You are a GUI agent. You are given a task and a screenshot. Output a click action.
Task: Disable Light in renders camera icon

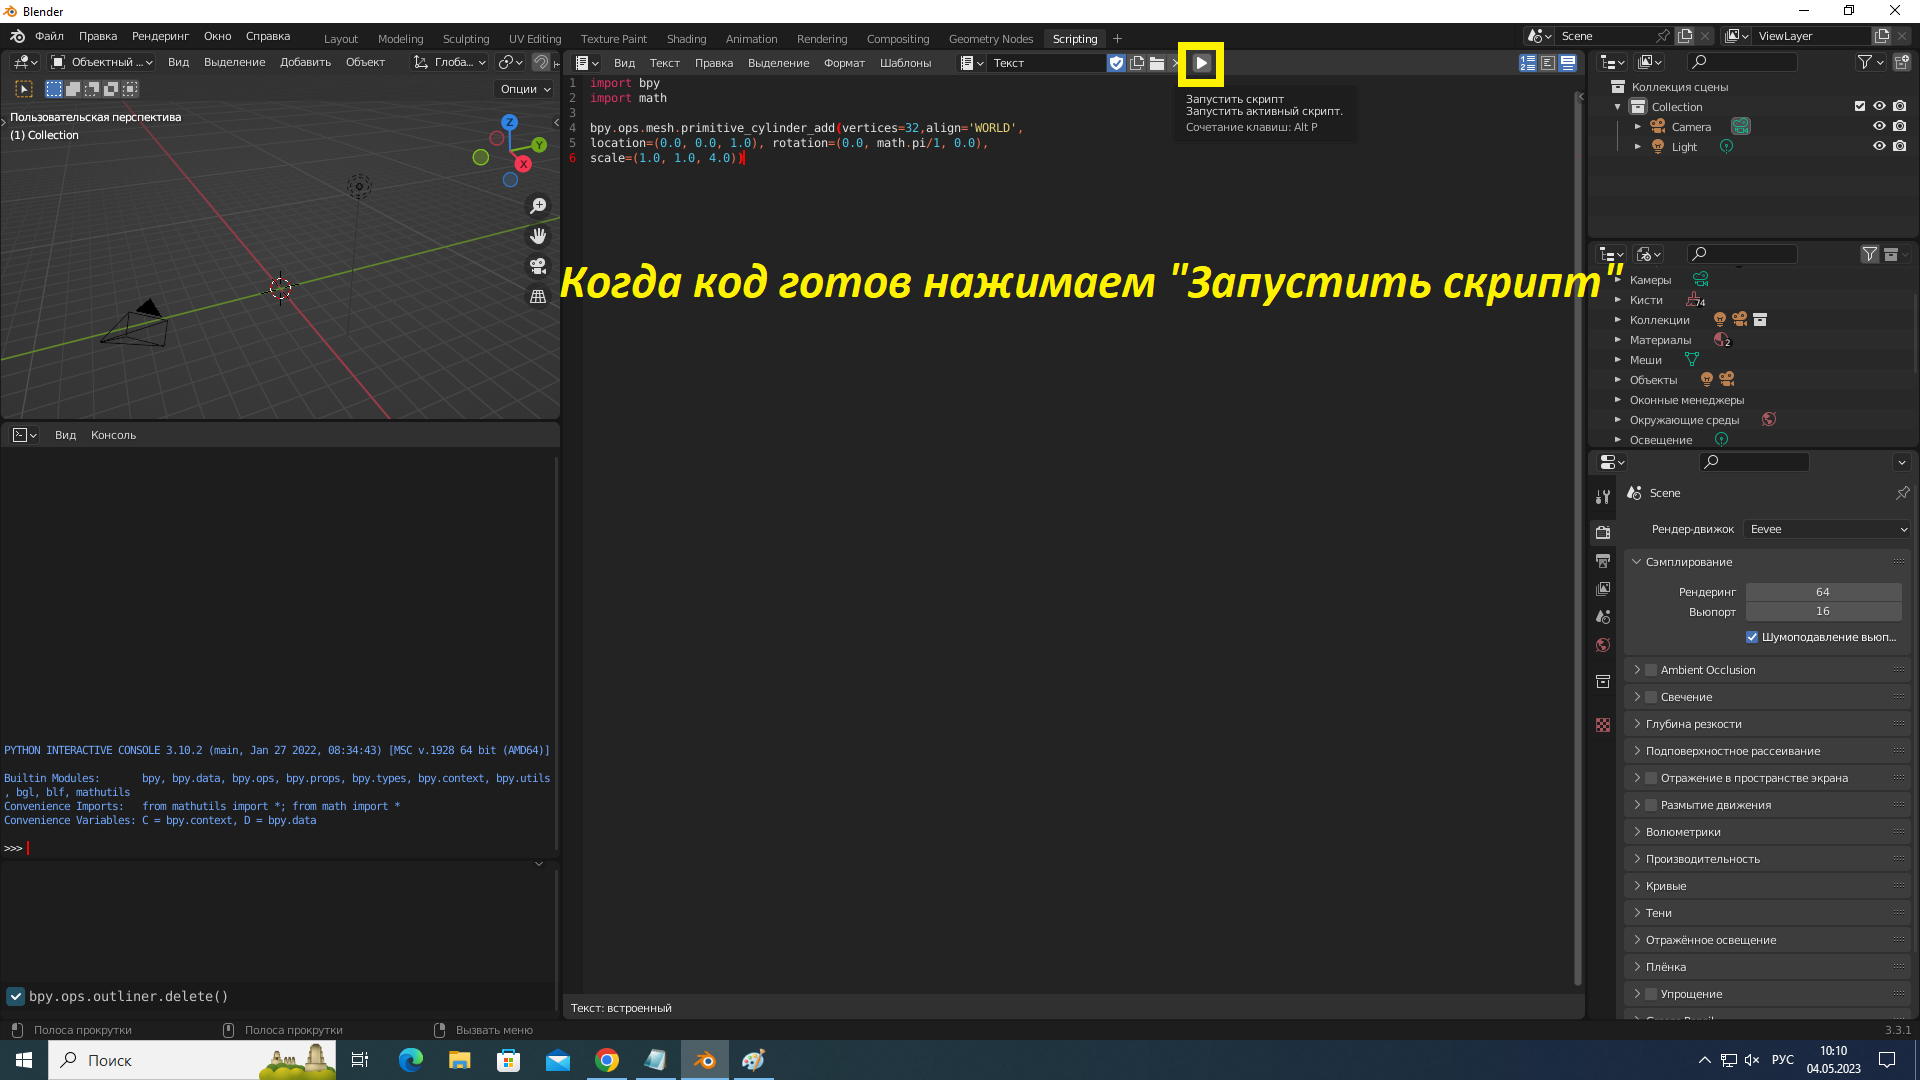coord(1899,146)
